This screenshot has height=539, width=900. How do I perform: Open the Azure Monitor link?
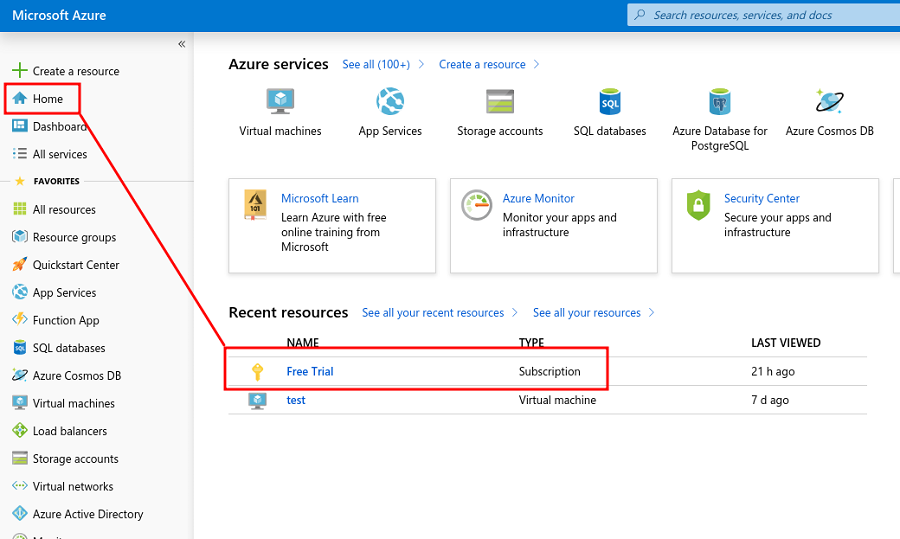[538, 198]
